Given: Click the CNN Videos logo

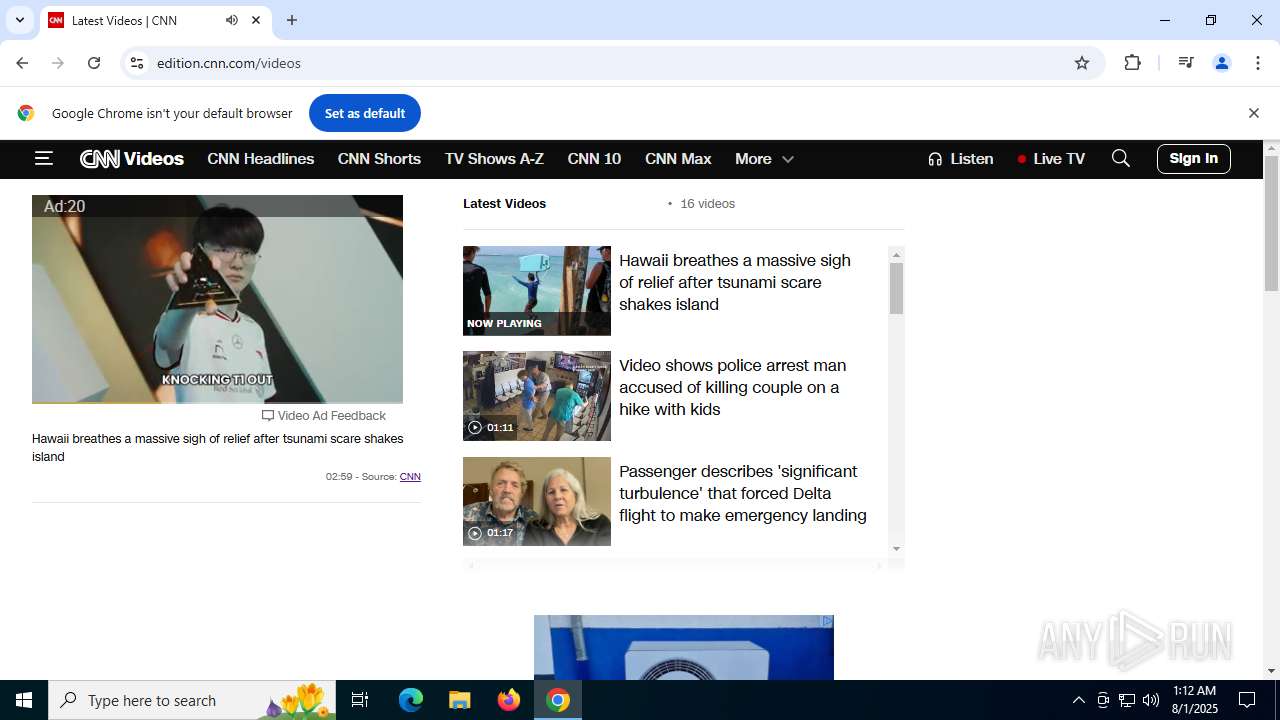Looking at the screenshot, I should point(132,159).
